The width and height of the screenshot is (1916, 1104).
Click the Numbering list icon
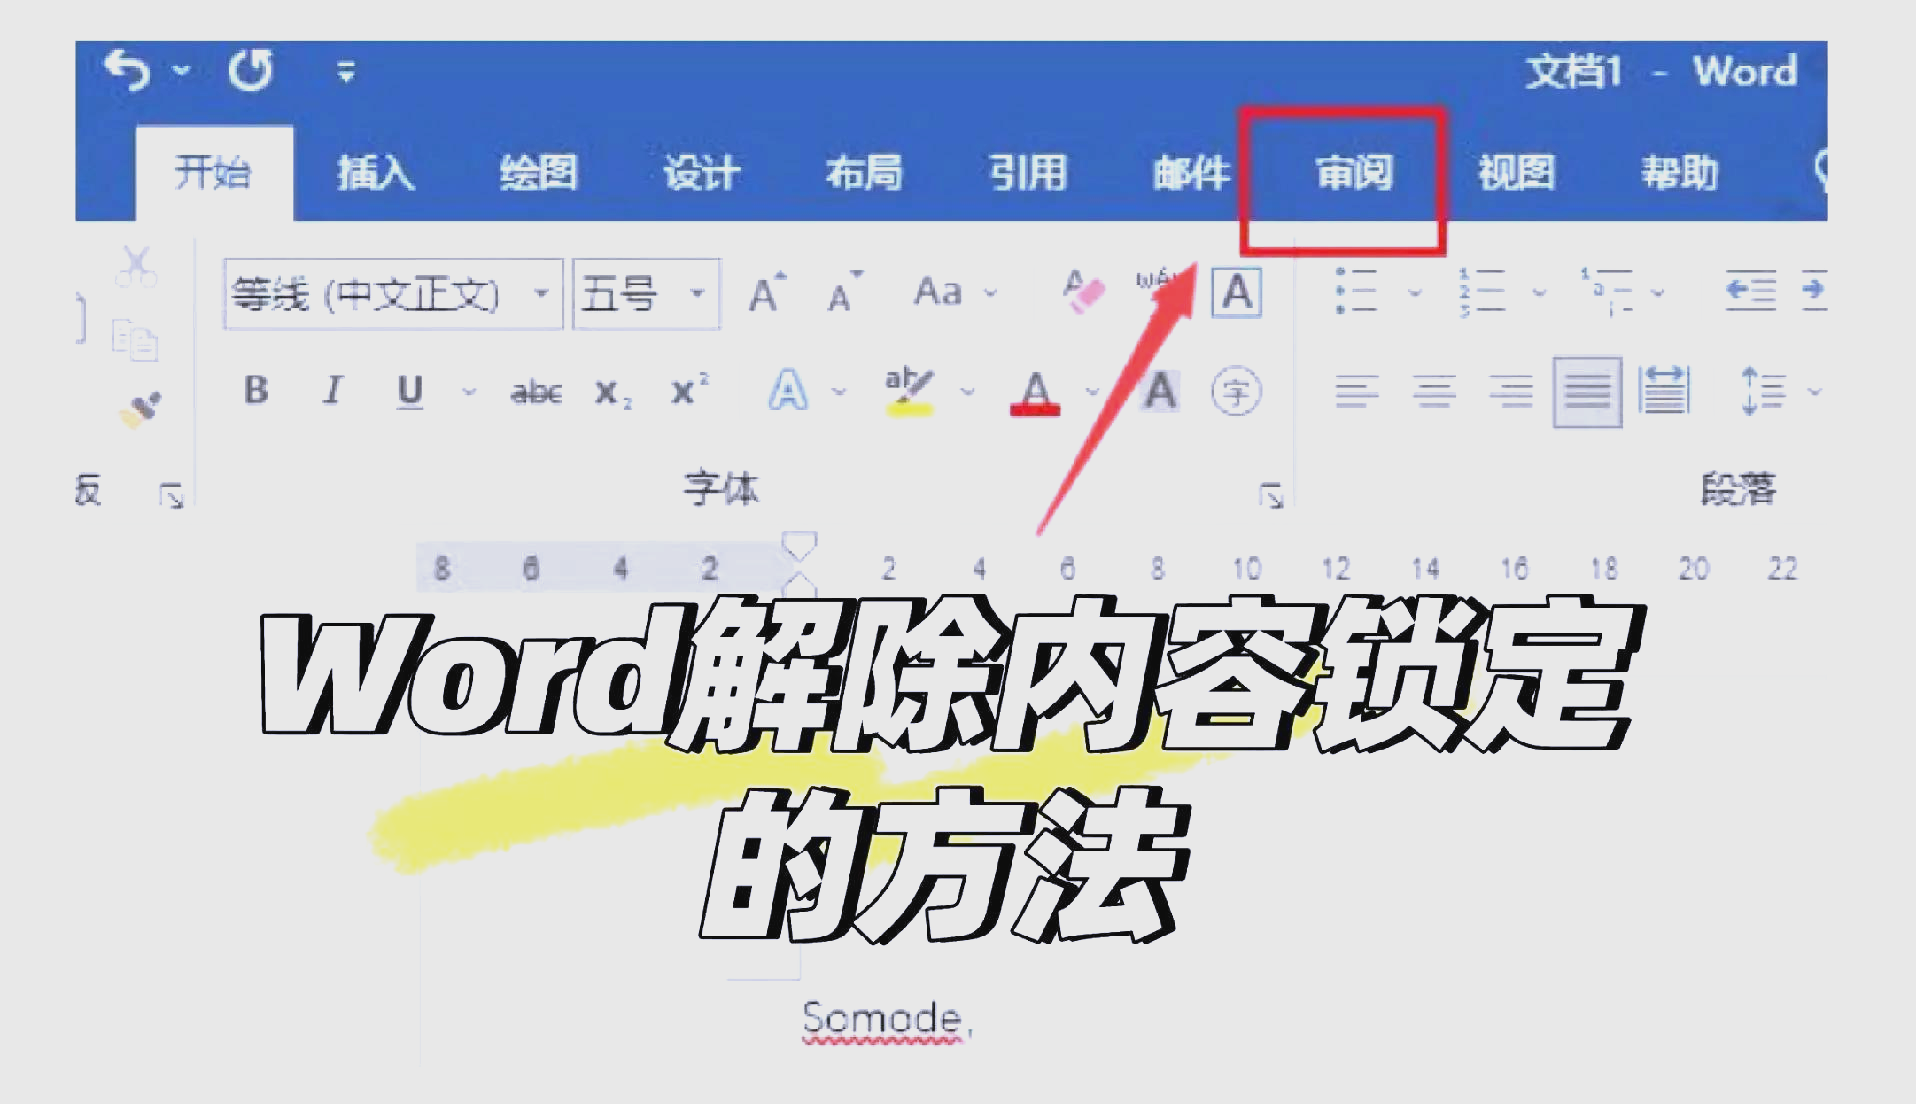pyautogui.click(x=1481, y=292)
